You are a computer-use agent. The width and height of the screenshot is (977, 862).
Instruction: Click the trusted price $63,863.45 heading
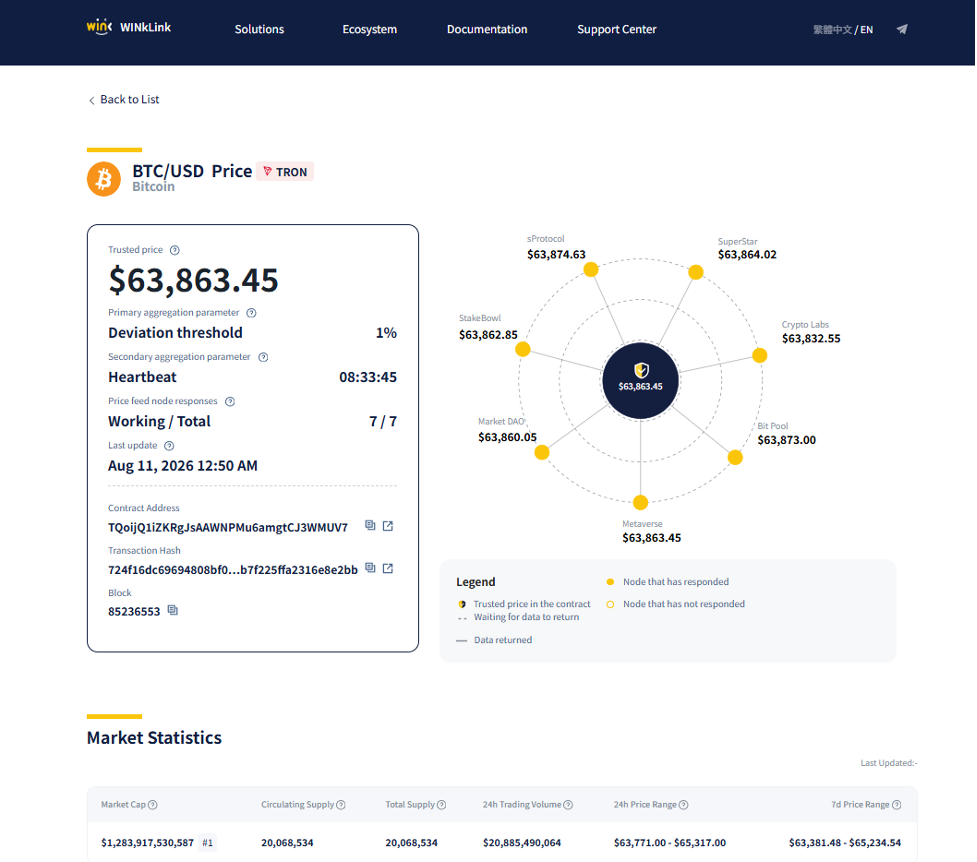(x=193, y=280)
